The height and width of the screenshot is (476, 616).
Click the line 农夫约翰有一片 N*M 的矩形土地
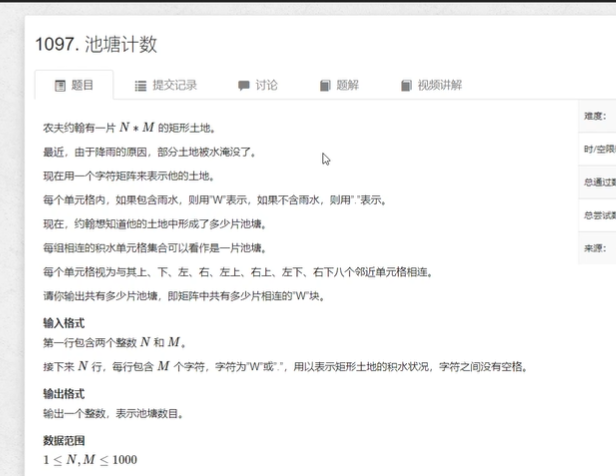pyautogui.click(x=129, y=128)
